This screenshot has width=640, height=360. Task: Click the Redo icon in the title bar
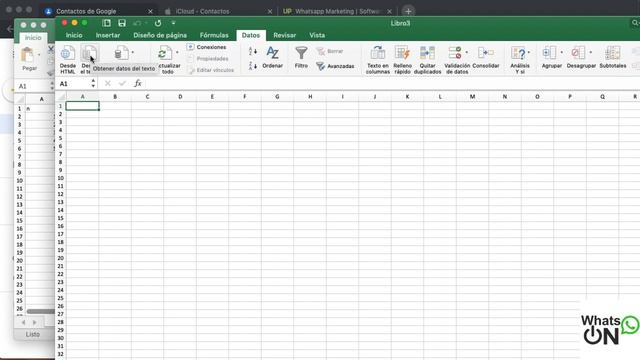click(x=158, y=23)
